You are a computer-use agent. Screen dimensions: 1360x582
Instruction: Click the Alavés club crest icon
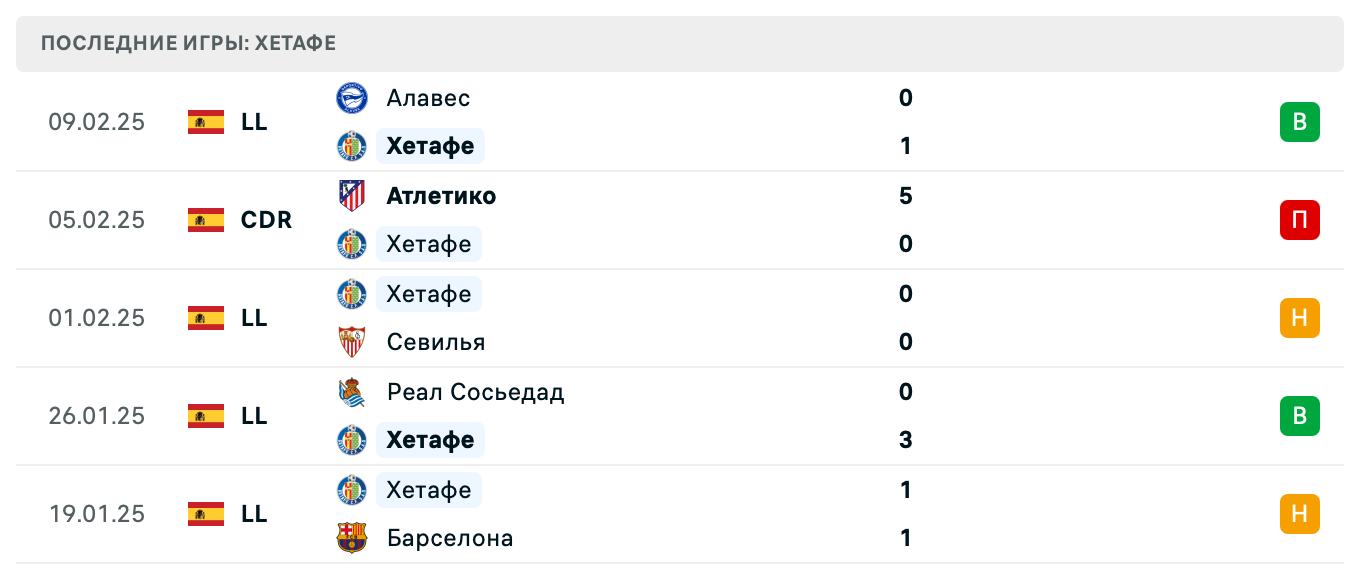click(x=352, y=98)
